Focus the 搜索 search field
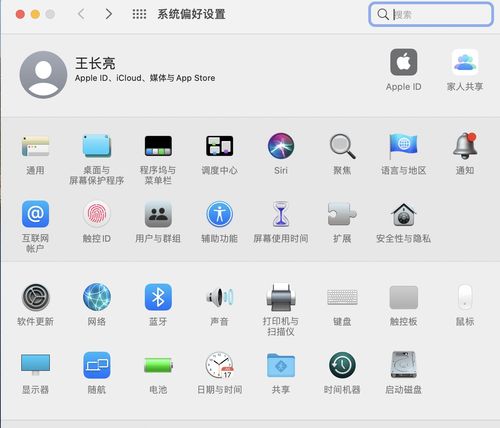Image resolution: width=500 pixels, height=428 pixels. click(x=431, y=14)
